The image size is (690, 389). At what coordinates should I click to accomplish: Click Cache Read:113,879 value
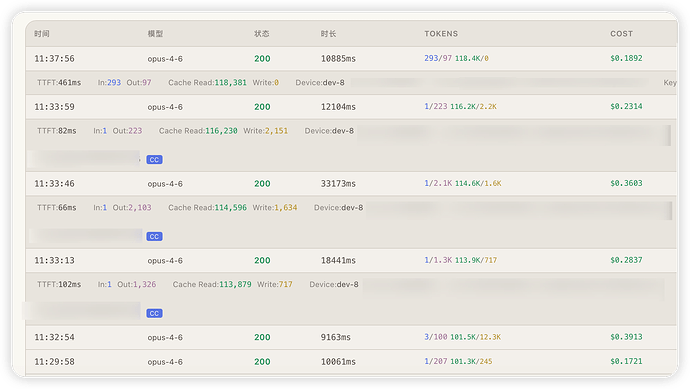click(212, 285)
